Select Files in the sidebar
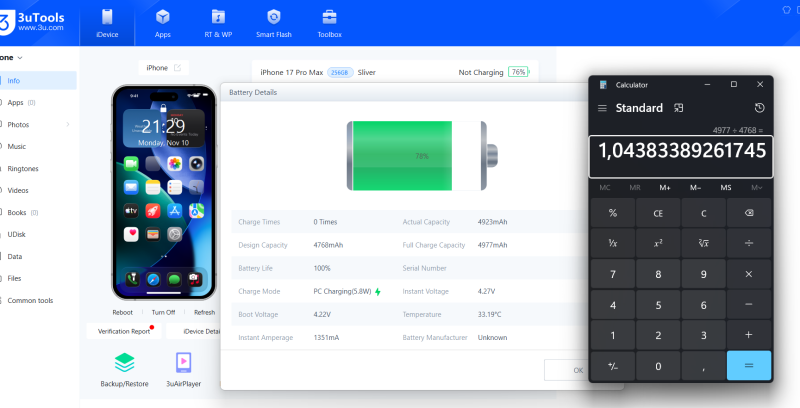Screen dimensions: 800x408 [x=14, y=278]
